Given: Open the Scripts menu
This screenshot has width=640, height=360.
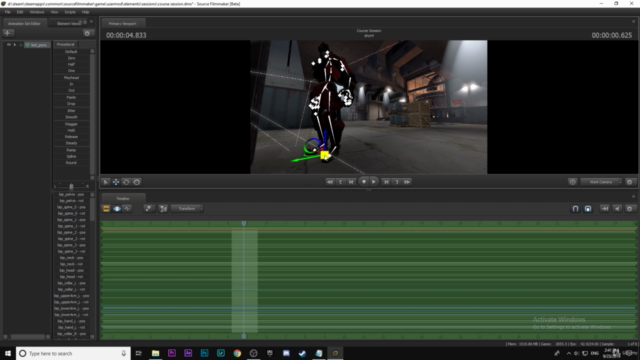Looking at the screenshot, I should pyautogui.click(x=70, y=12).
